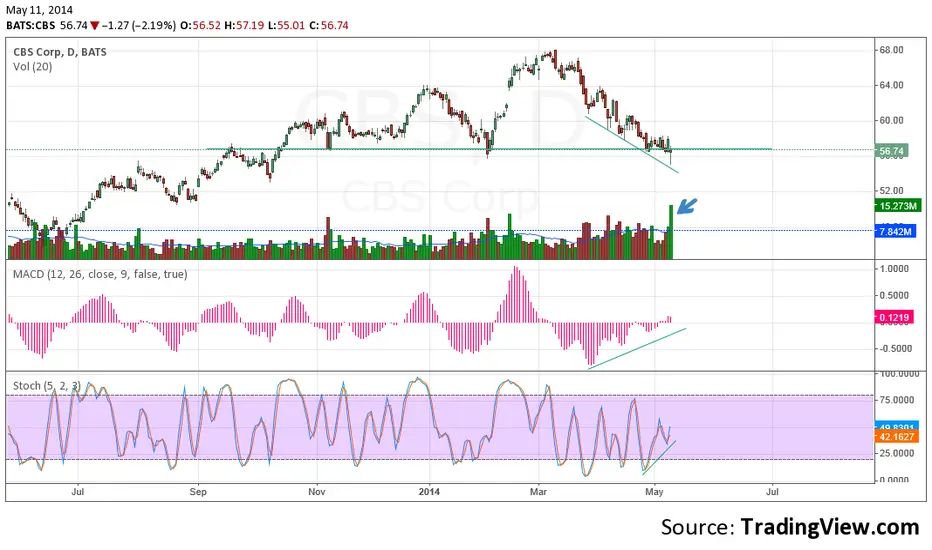
Task: Click the 75.0000 stochastic axis label
Action: (896, 400)
